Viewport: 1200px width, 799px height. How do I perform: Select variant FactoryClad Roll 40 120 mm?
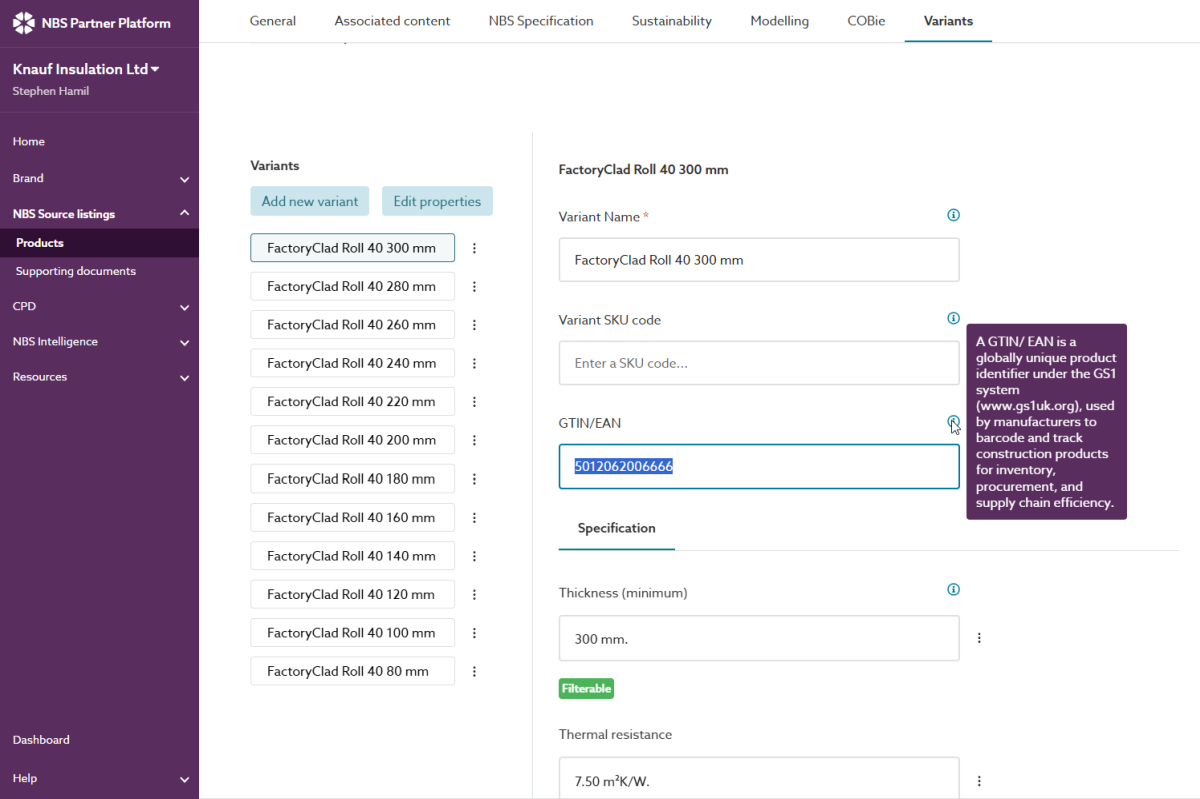(352, 595)
